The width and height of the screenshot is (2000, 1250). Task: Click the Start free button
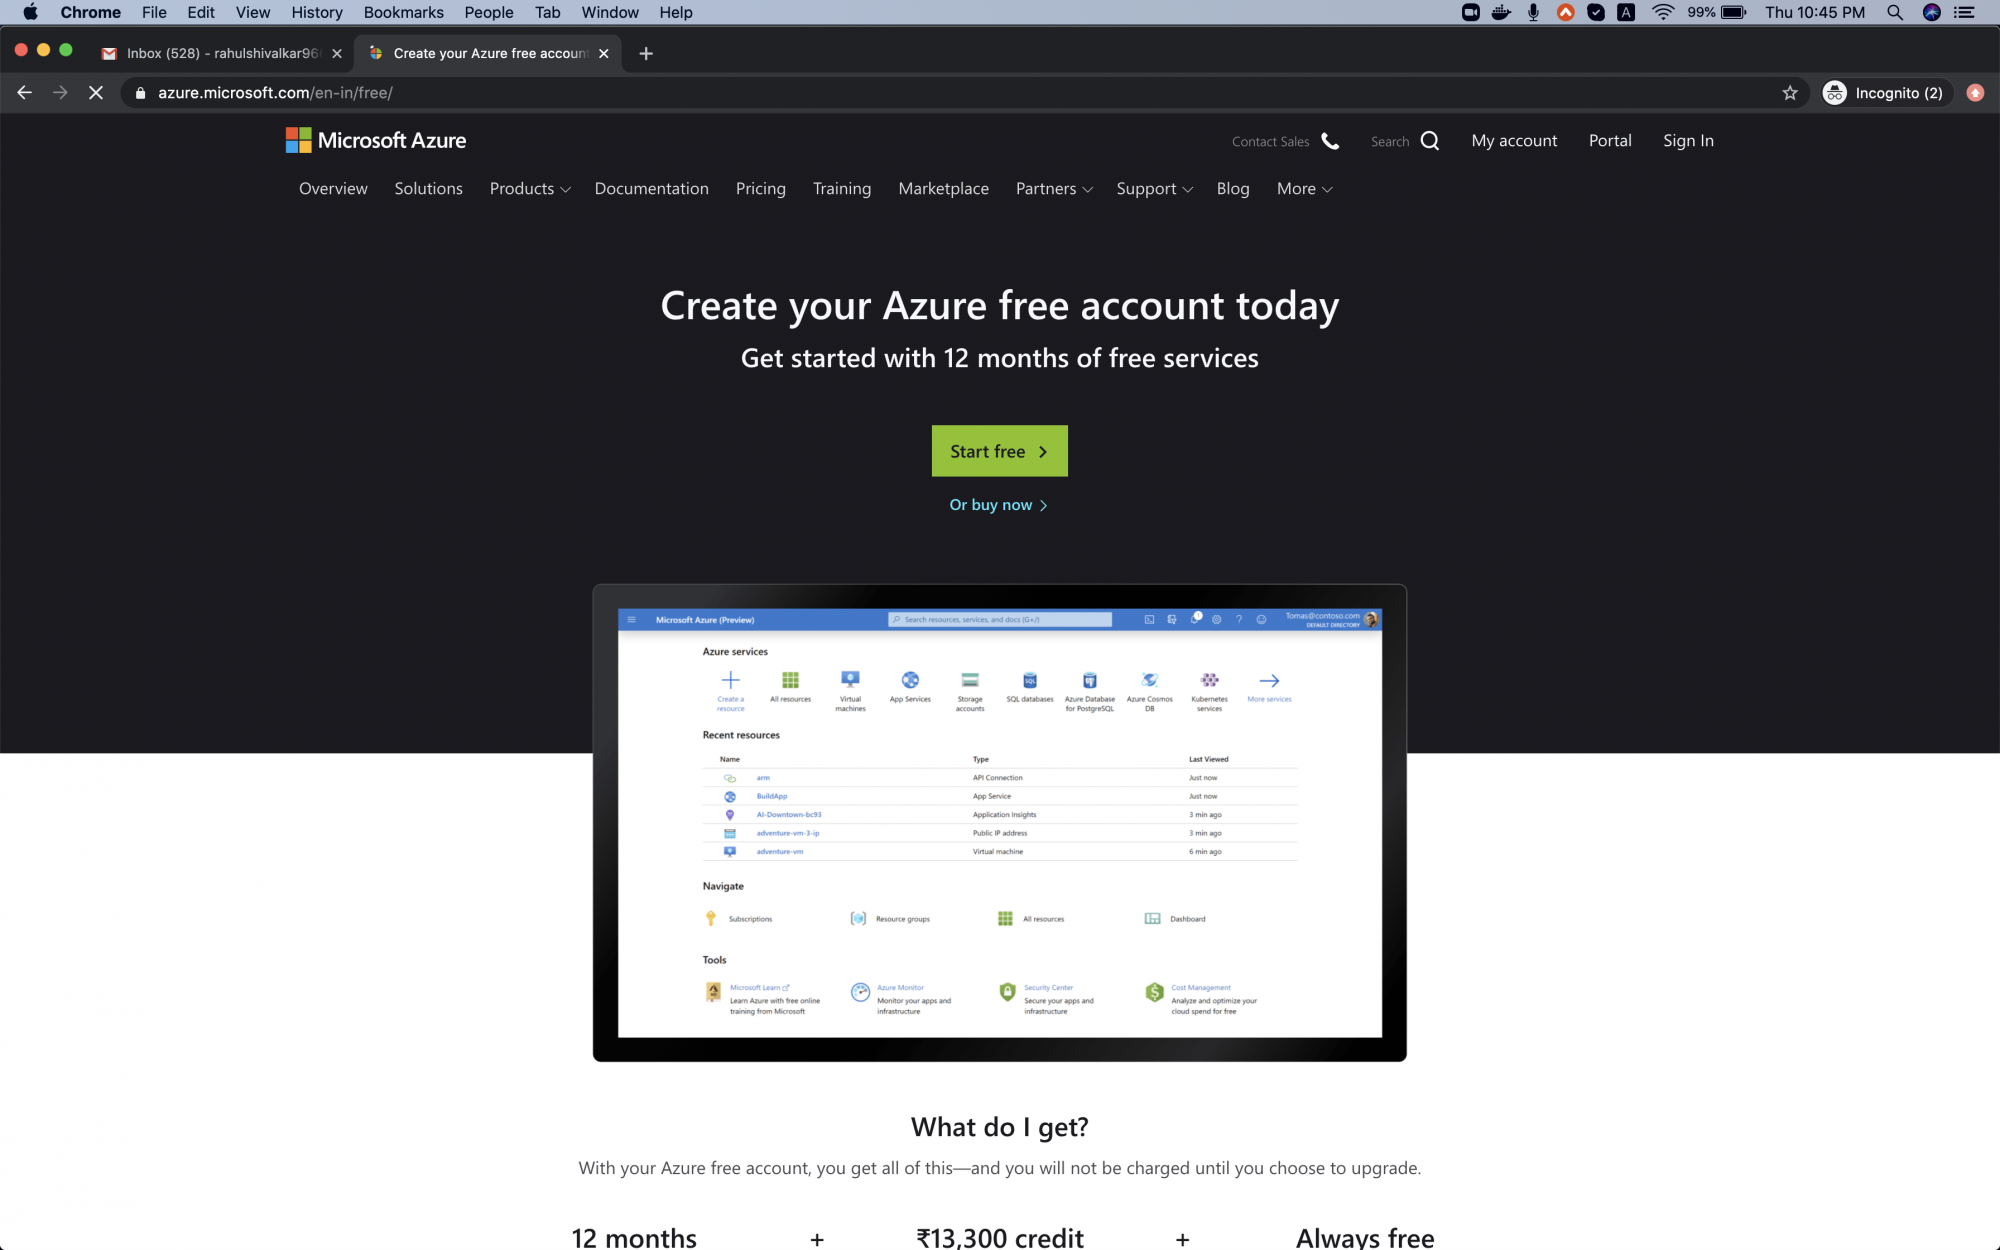coord(999,449)
